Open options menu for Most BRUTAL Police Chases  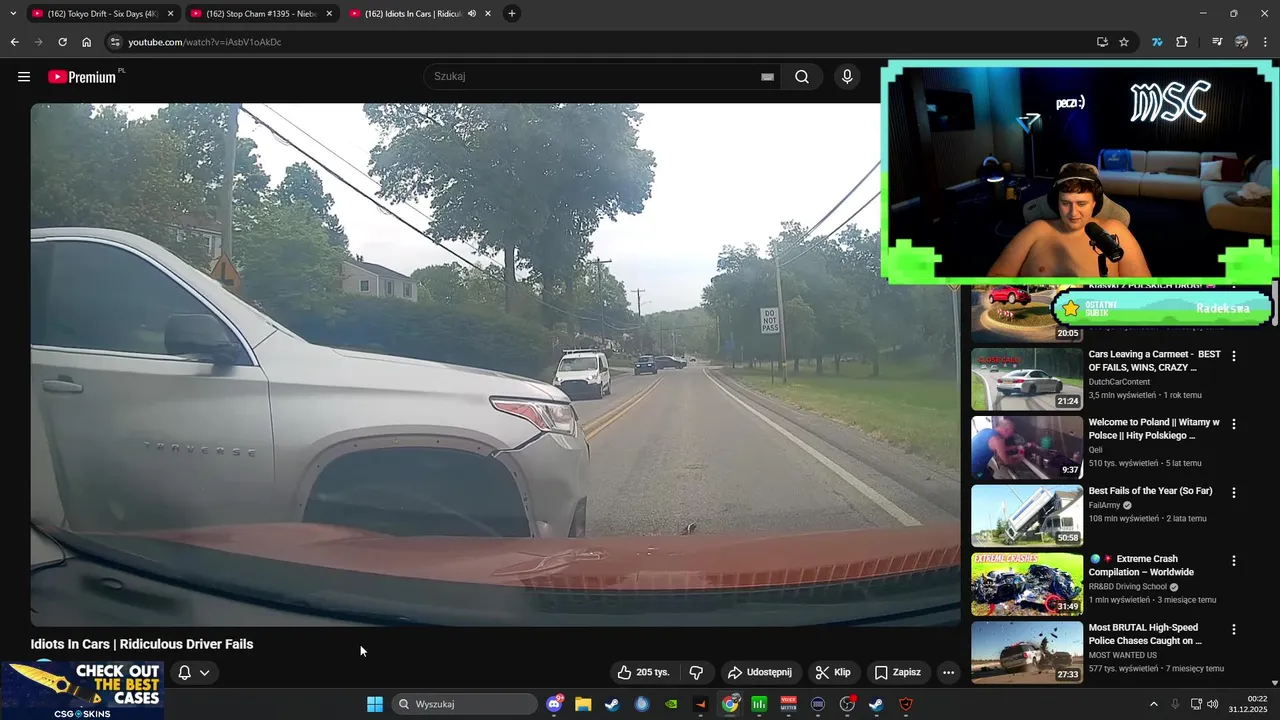[1234, 629]
